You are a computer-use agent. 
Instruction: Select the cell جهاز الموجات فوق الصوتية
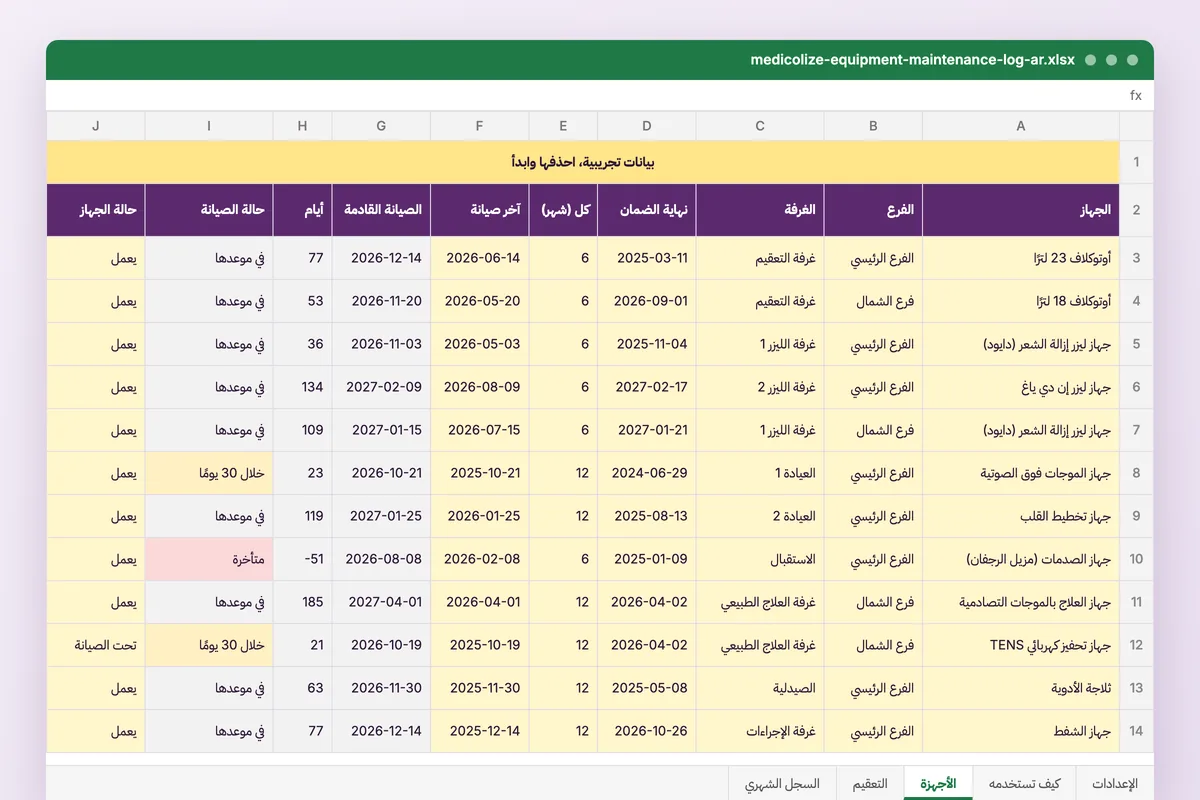pos(1021,473)
